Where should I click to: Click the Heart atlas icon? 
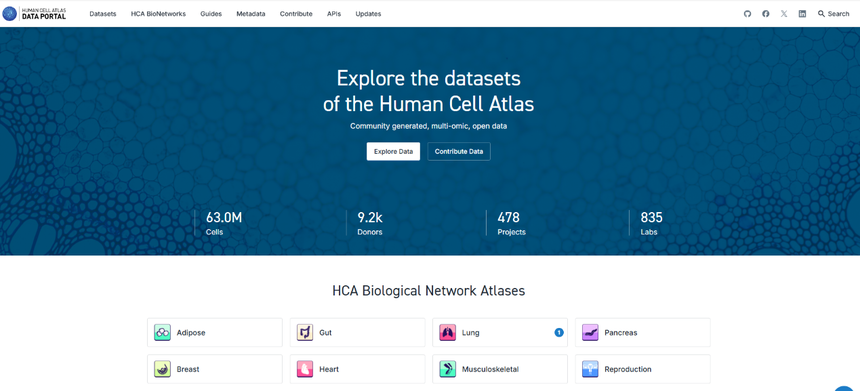(305, 369)
